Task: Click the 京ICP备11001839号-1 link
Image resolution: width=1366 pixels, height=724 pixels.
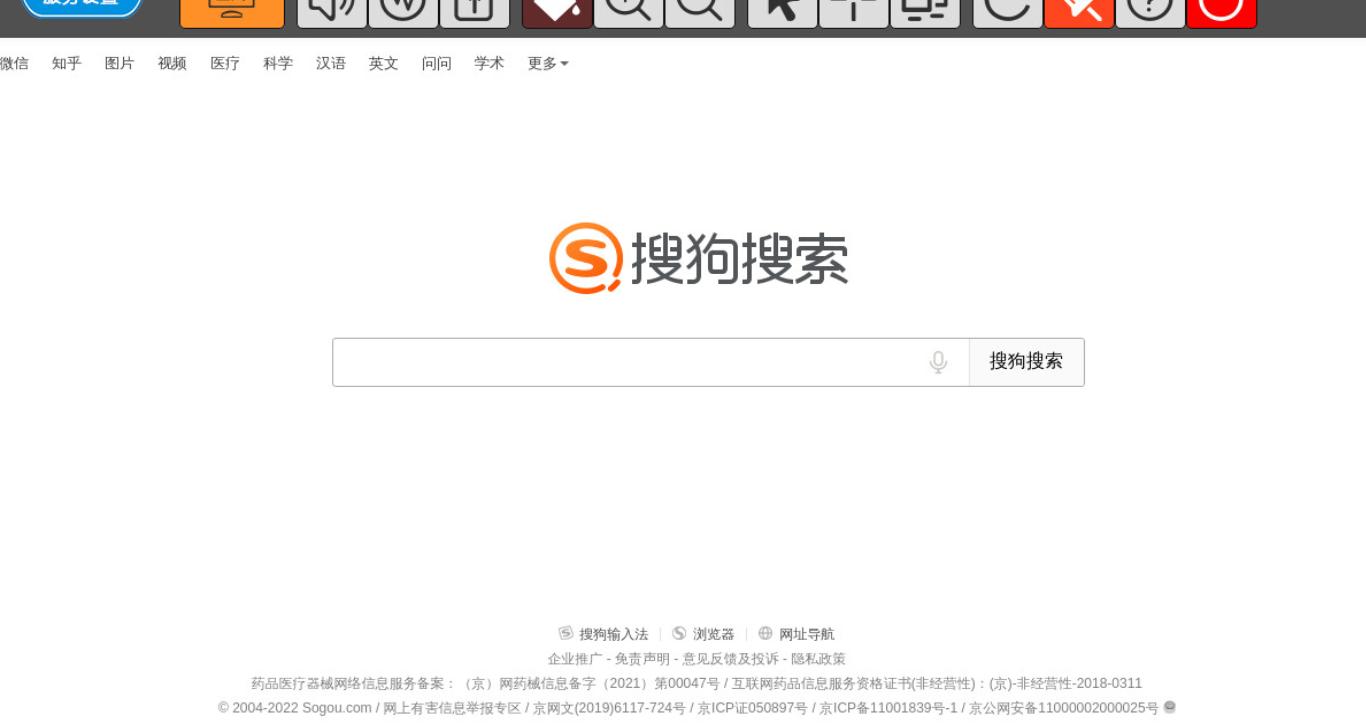Action: [x=888, y=708]
